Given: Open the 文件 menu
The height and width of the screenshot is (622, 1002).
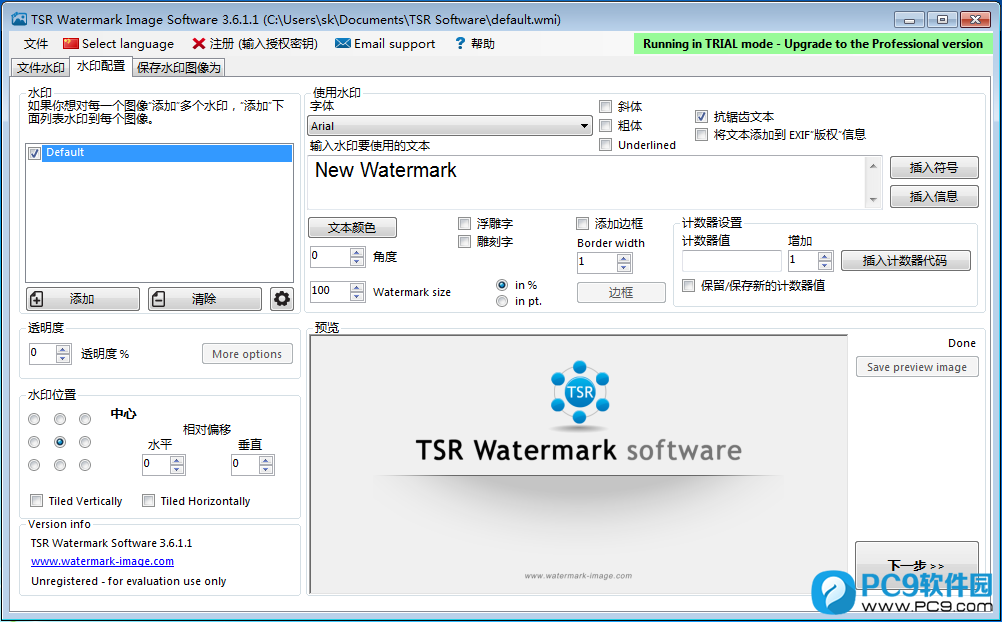Looking at the screenshot, I should [36, 43].
